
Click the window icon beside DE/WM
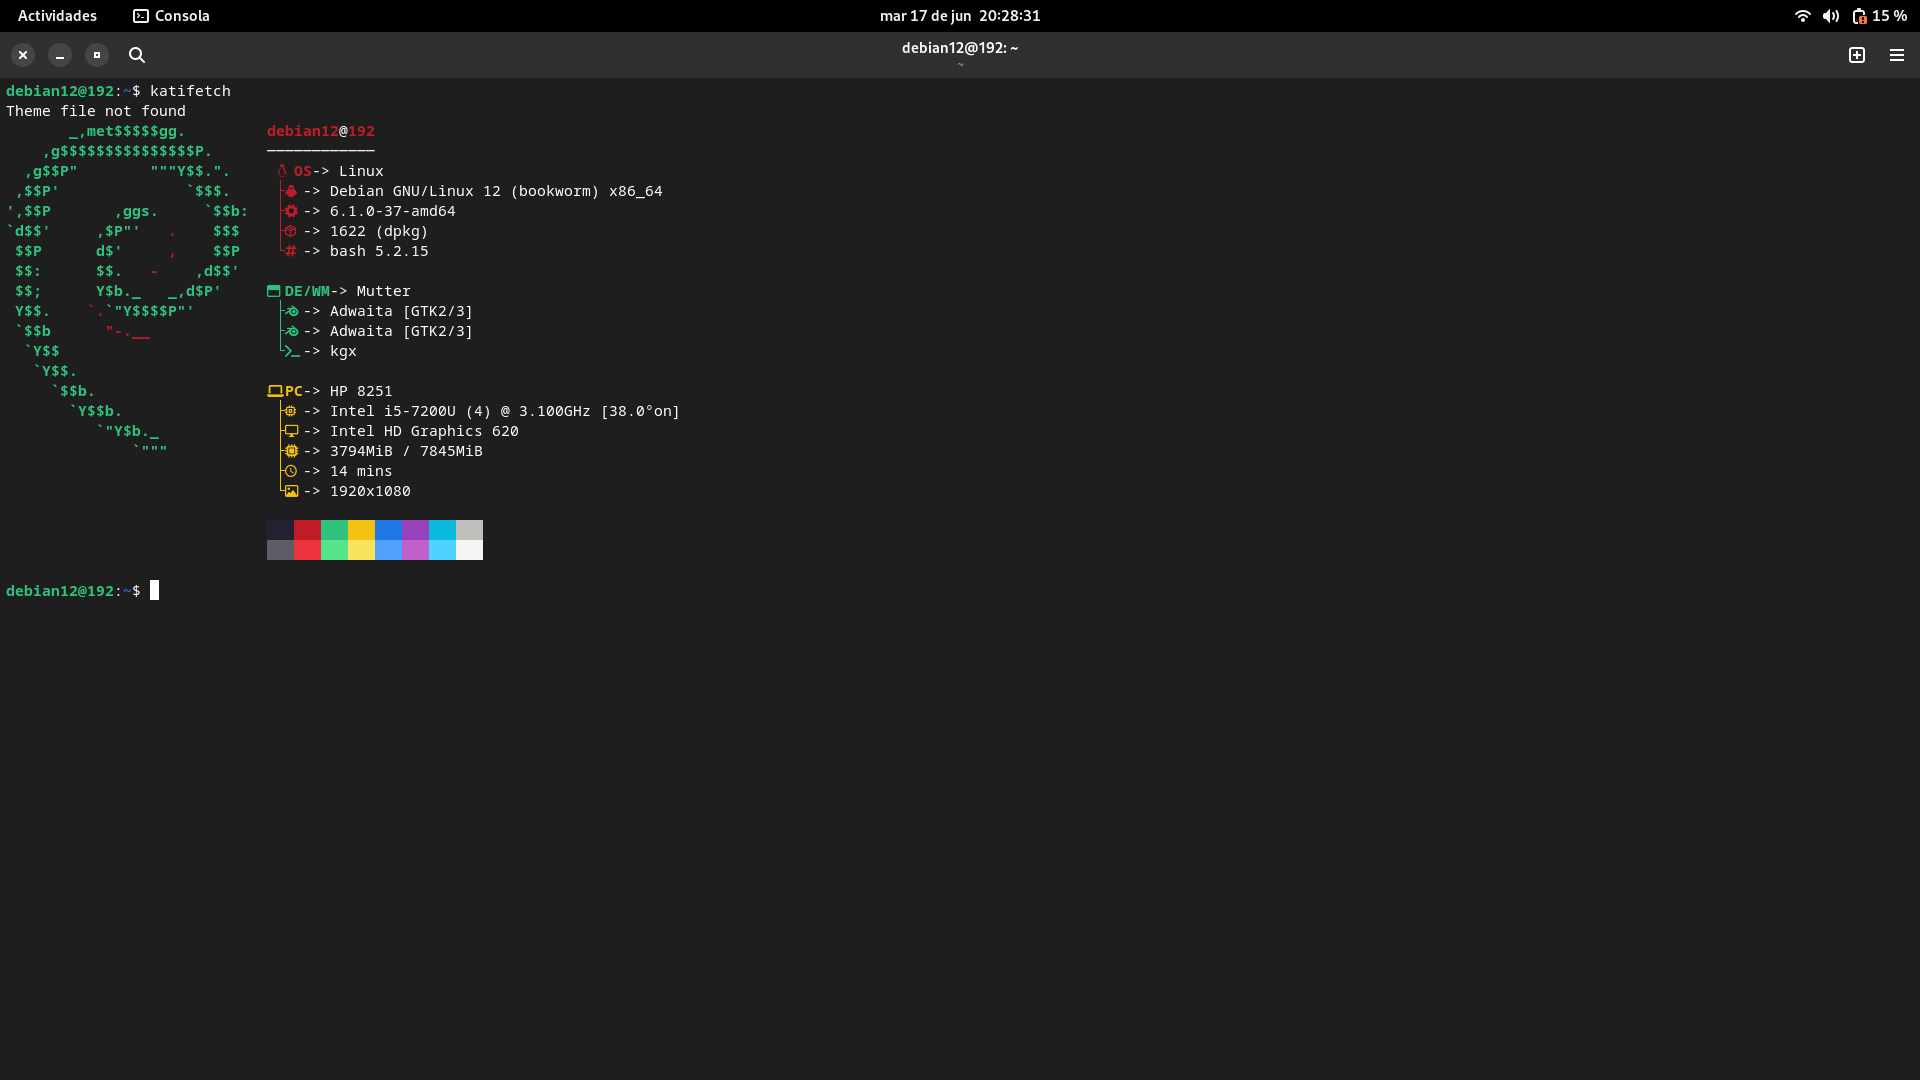pos(273,291)
